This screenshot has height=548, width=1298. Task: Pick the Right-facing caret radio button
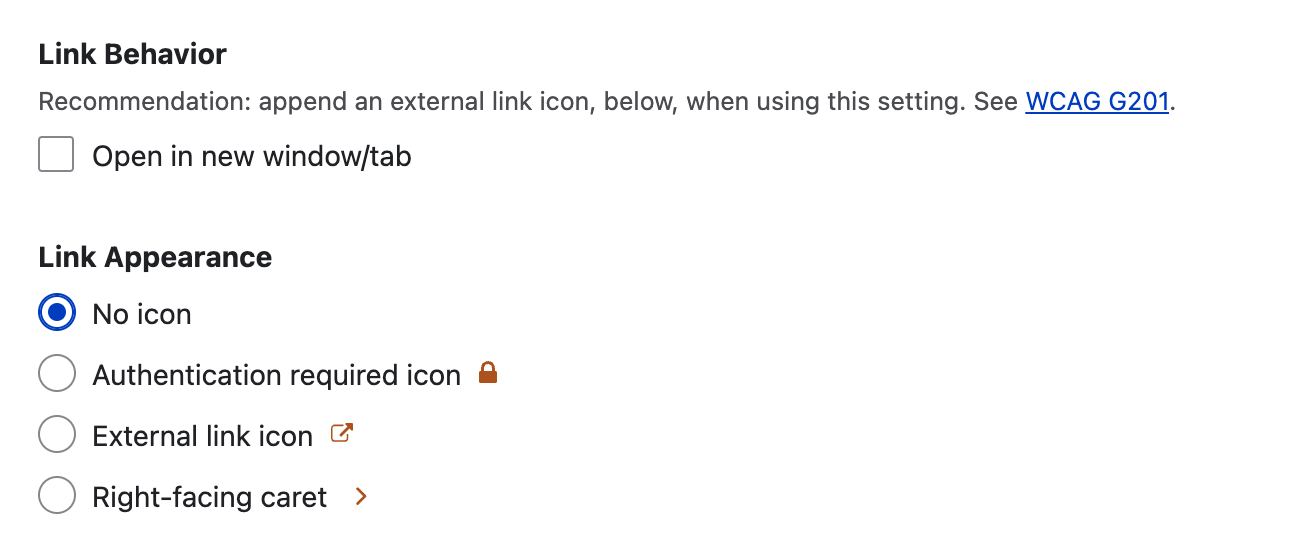(x=57, y=496)
